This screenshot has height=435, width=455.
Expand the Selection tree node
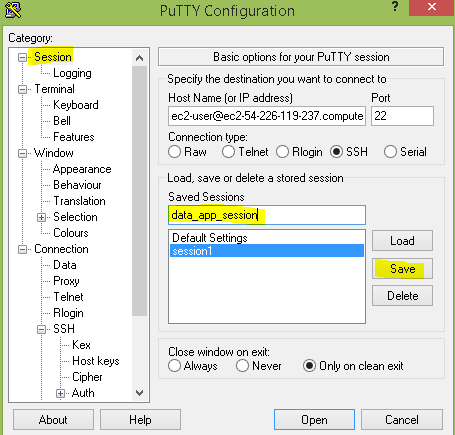(41, 218)
